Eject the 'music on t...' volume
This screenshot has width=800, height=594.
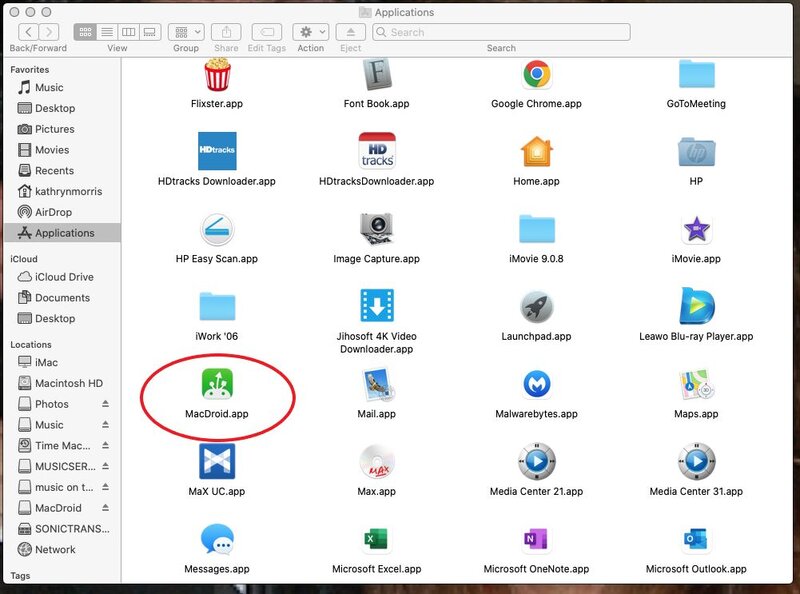(105, 487)
